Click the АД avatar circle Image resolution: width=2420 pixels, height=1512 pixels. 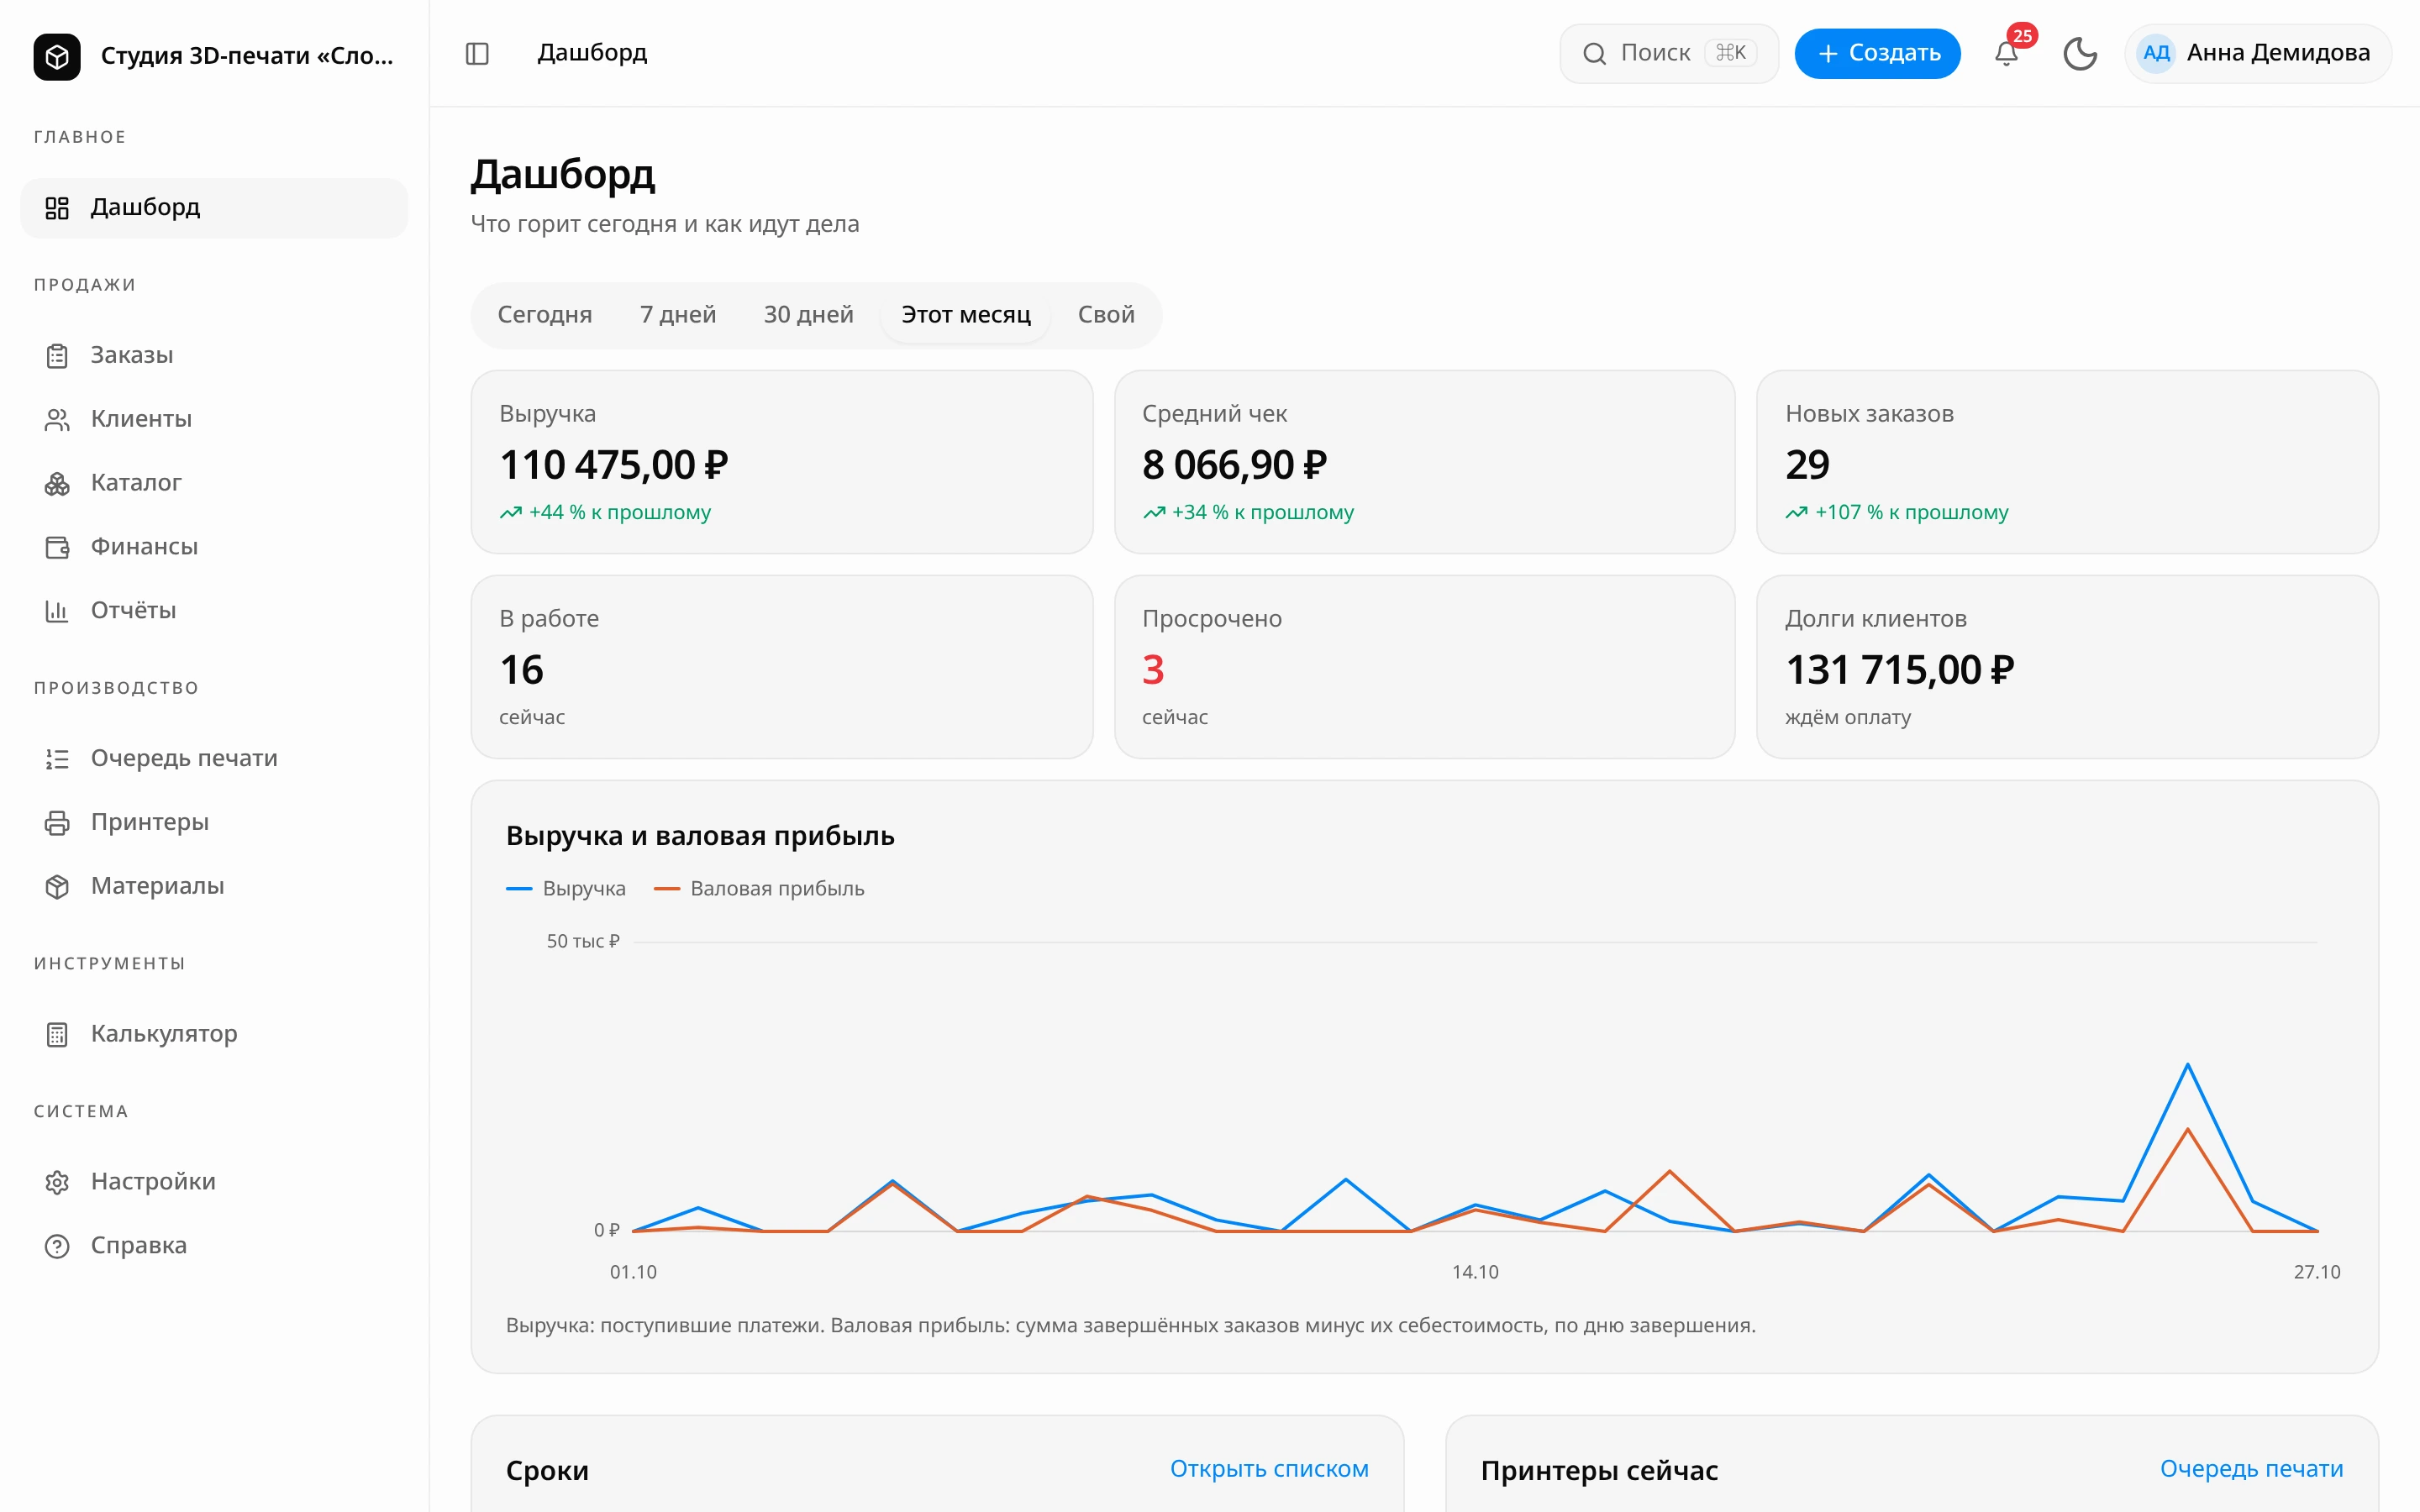tap(2156, 53)
